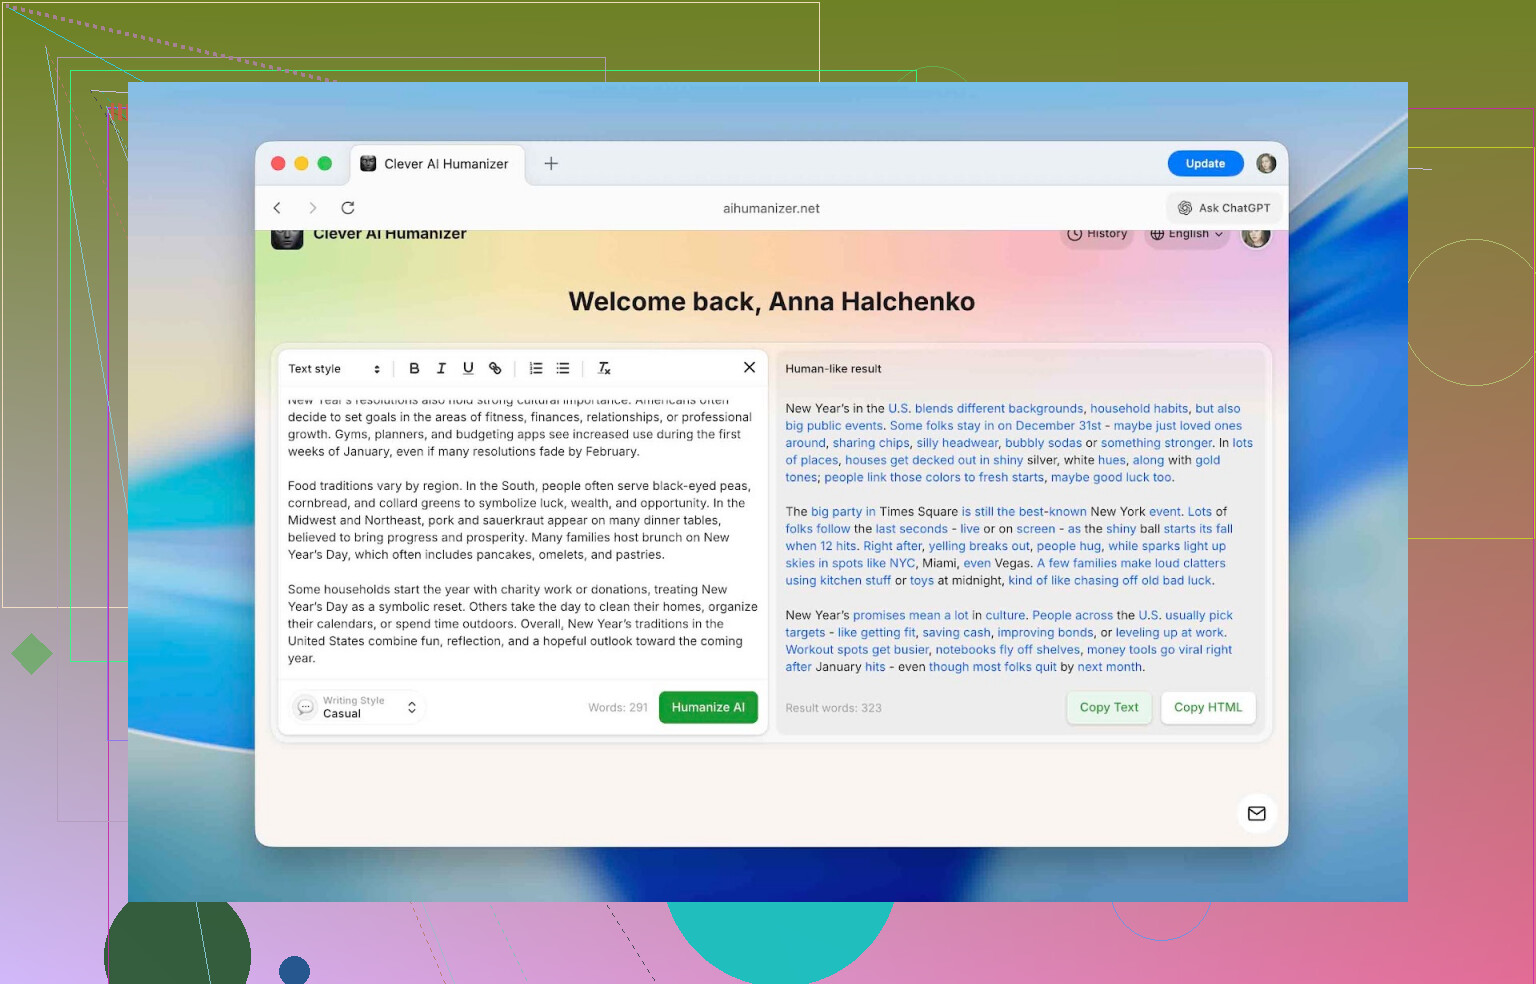The height and width of the screenshot is (984, 1536).
Task: Copy the result as plain text
Action: coord(1108,707)
